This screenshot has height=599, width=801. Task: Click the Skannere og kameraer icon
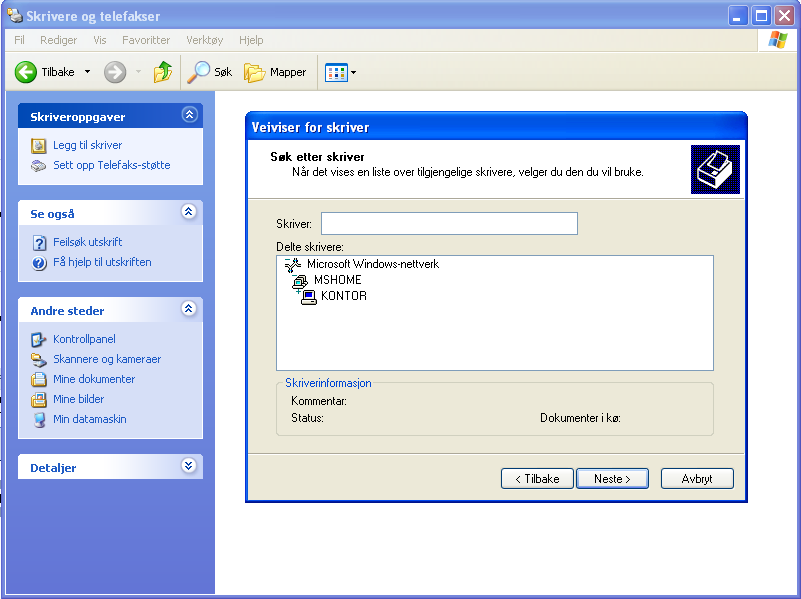(x=38, y=360)
